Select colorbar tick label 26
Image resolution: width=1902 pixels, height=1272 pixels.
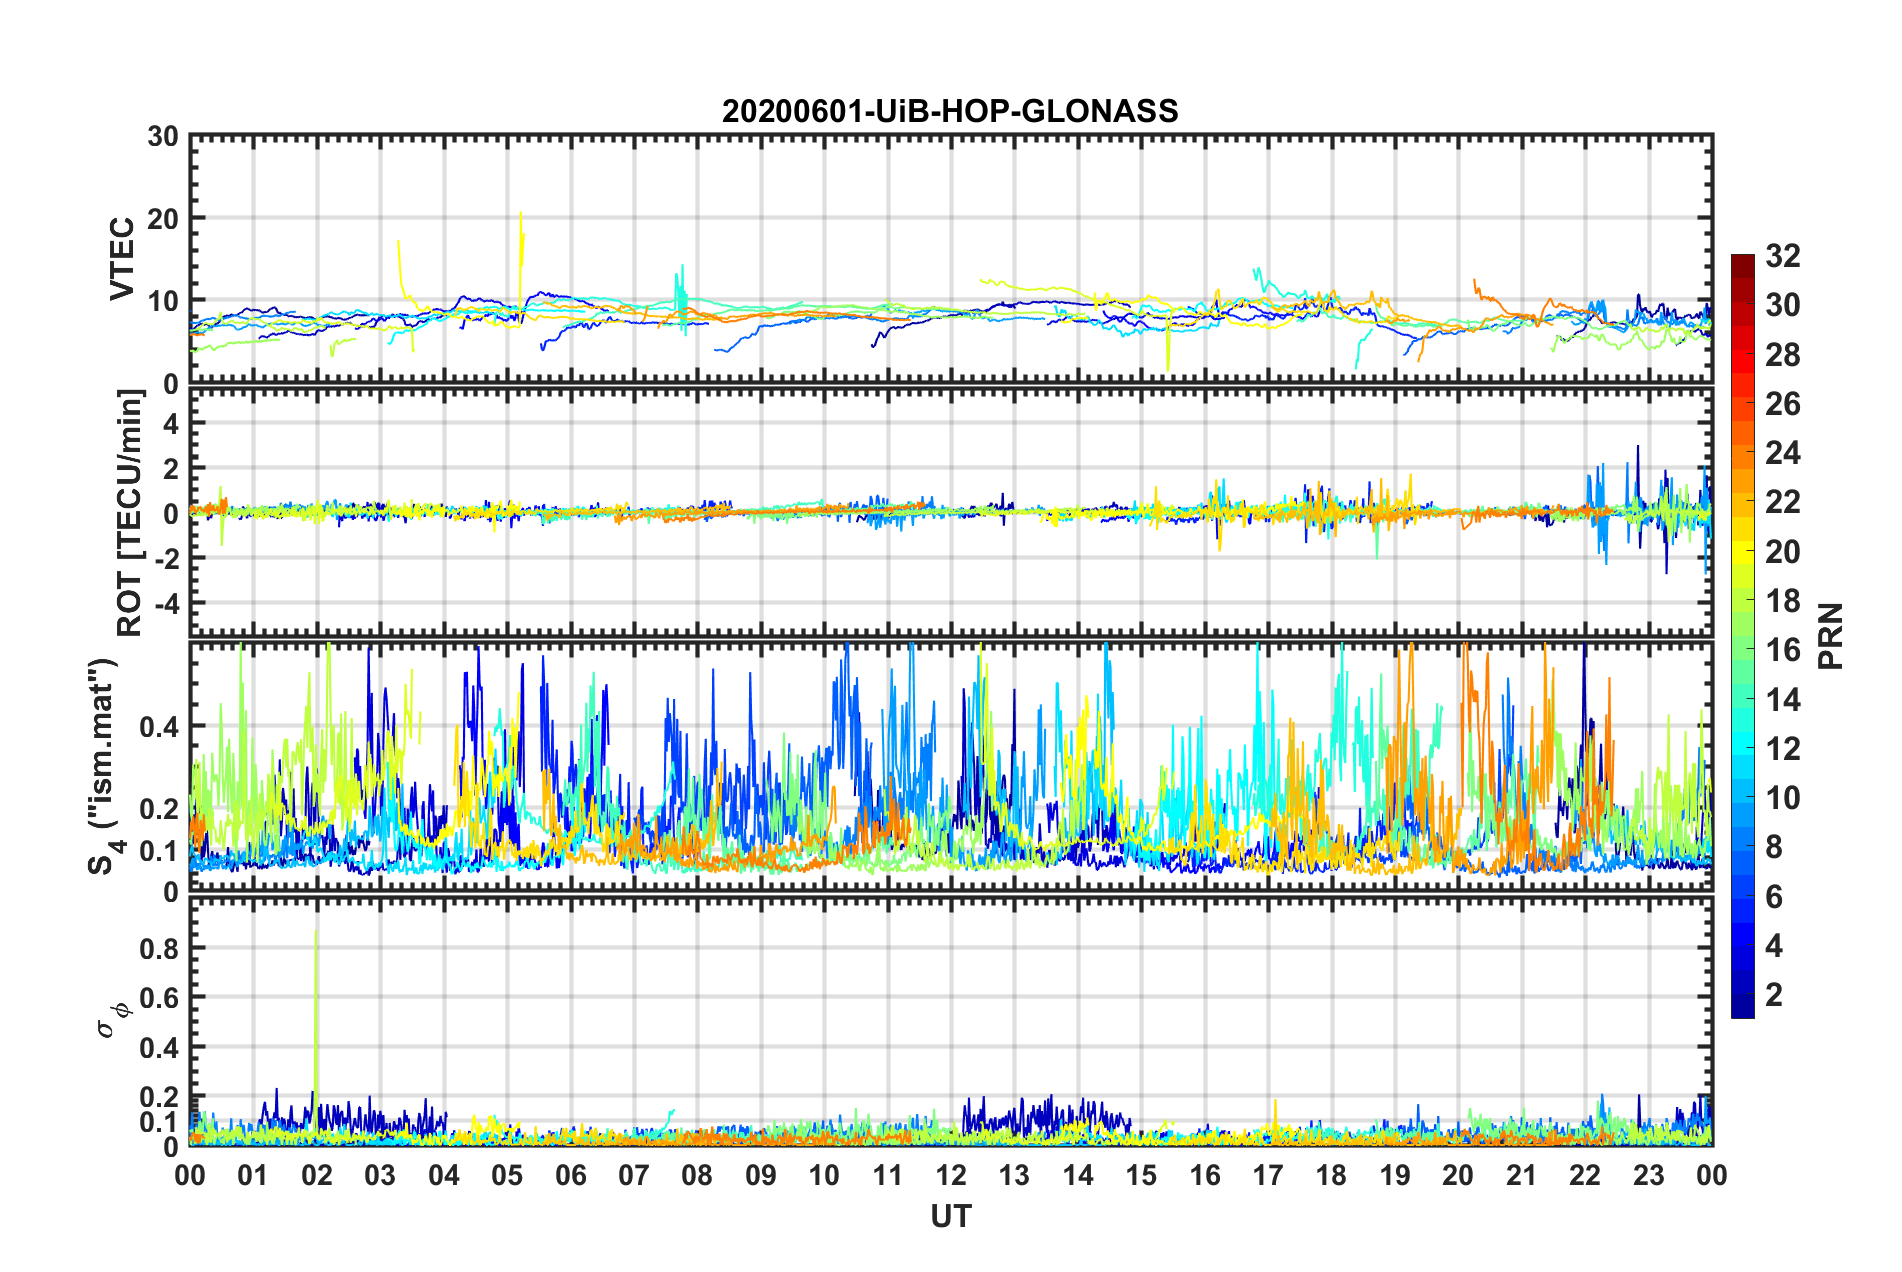click(1783, 404)
